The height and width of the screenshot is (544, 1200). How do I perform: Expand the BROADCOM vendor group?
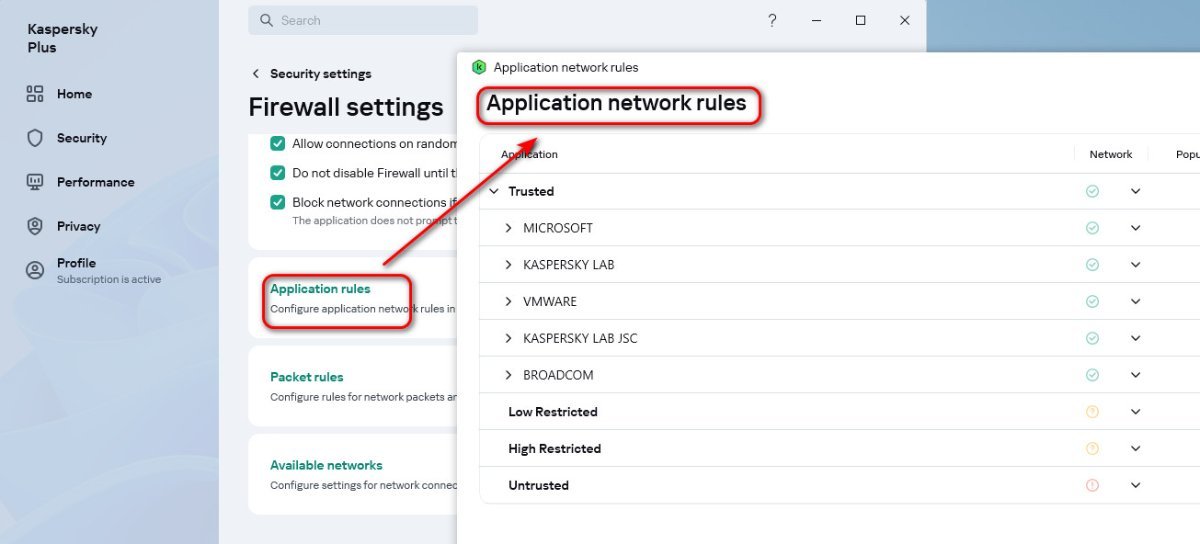click(509, 375)
